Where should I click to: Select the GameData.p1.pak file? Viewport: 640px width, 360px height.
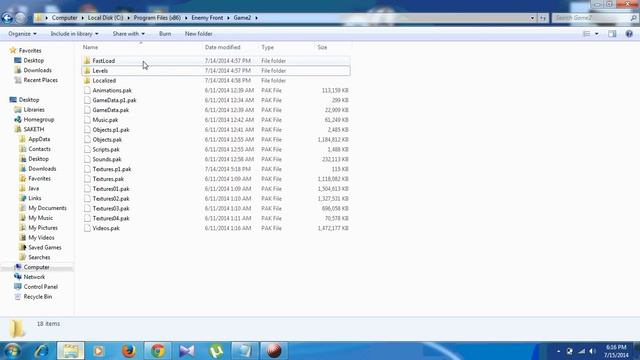click(x=216, y=100)
